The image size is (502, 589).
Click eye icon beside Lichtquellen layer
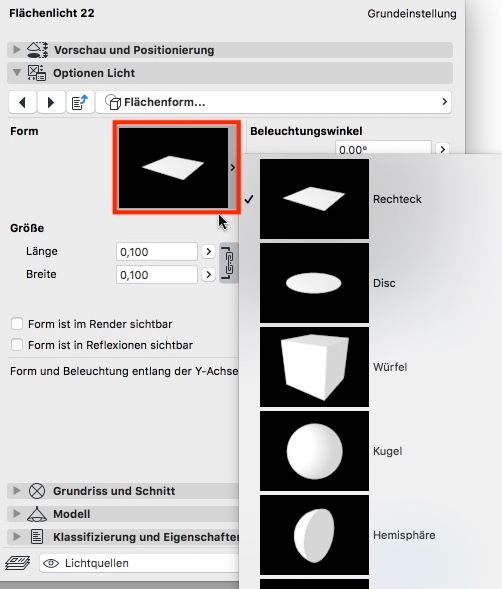[x=51, y=563]
